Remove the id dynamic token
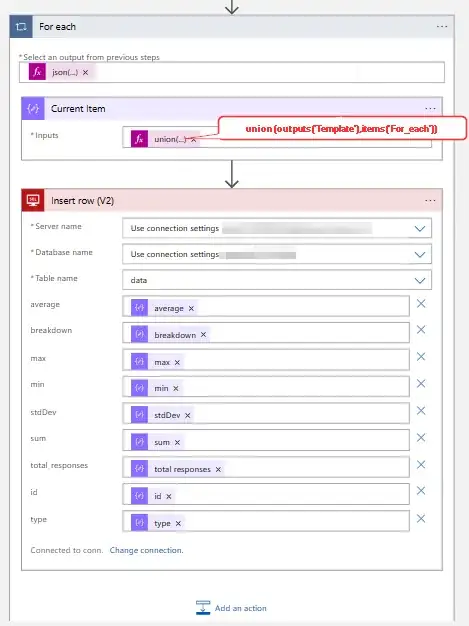This screenshot has height=626, width=469. click(168, 496)
